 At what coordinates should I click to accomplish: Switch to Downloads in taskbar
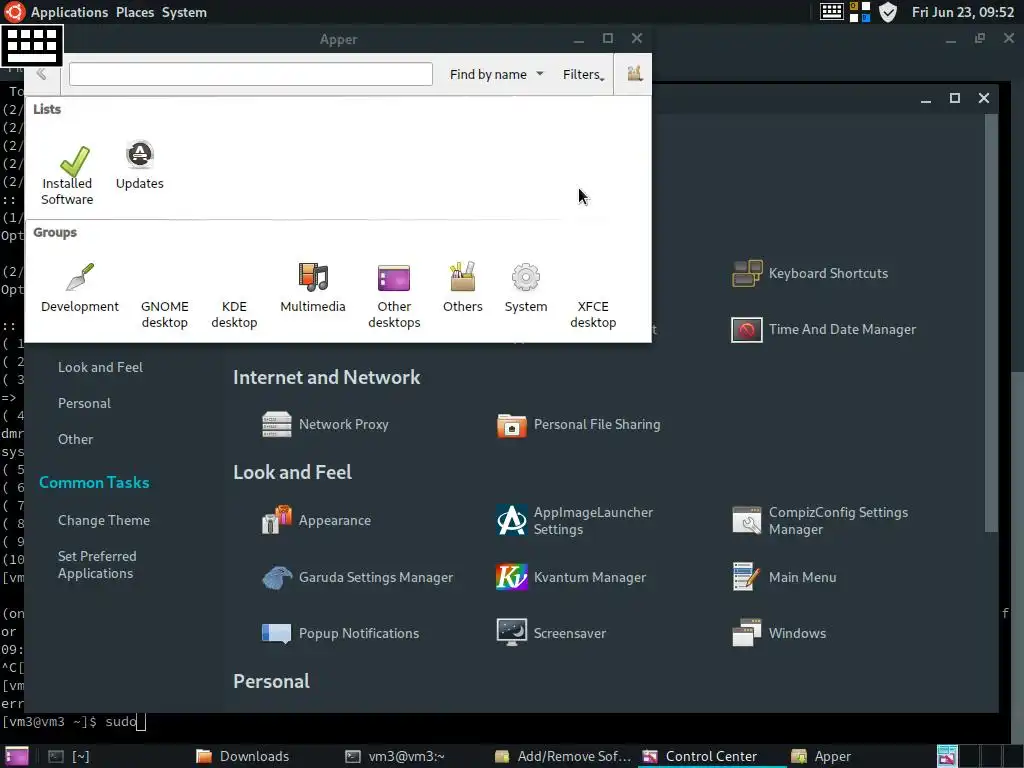pyautogui.click(x=243, y=756)
